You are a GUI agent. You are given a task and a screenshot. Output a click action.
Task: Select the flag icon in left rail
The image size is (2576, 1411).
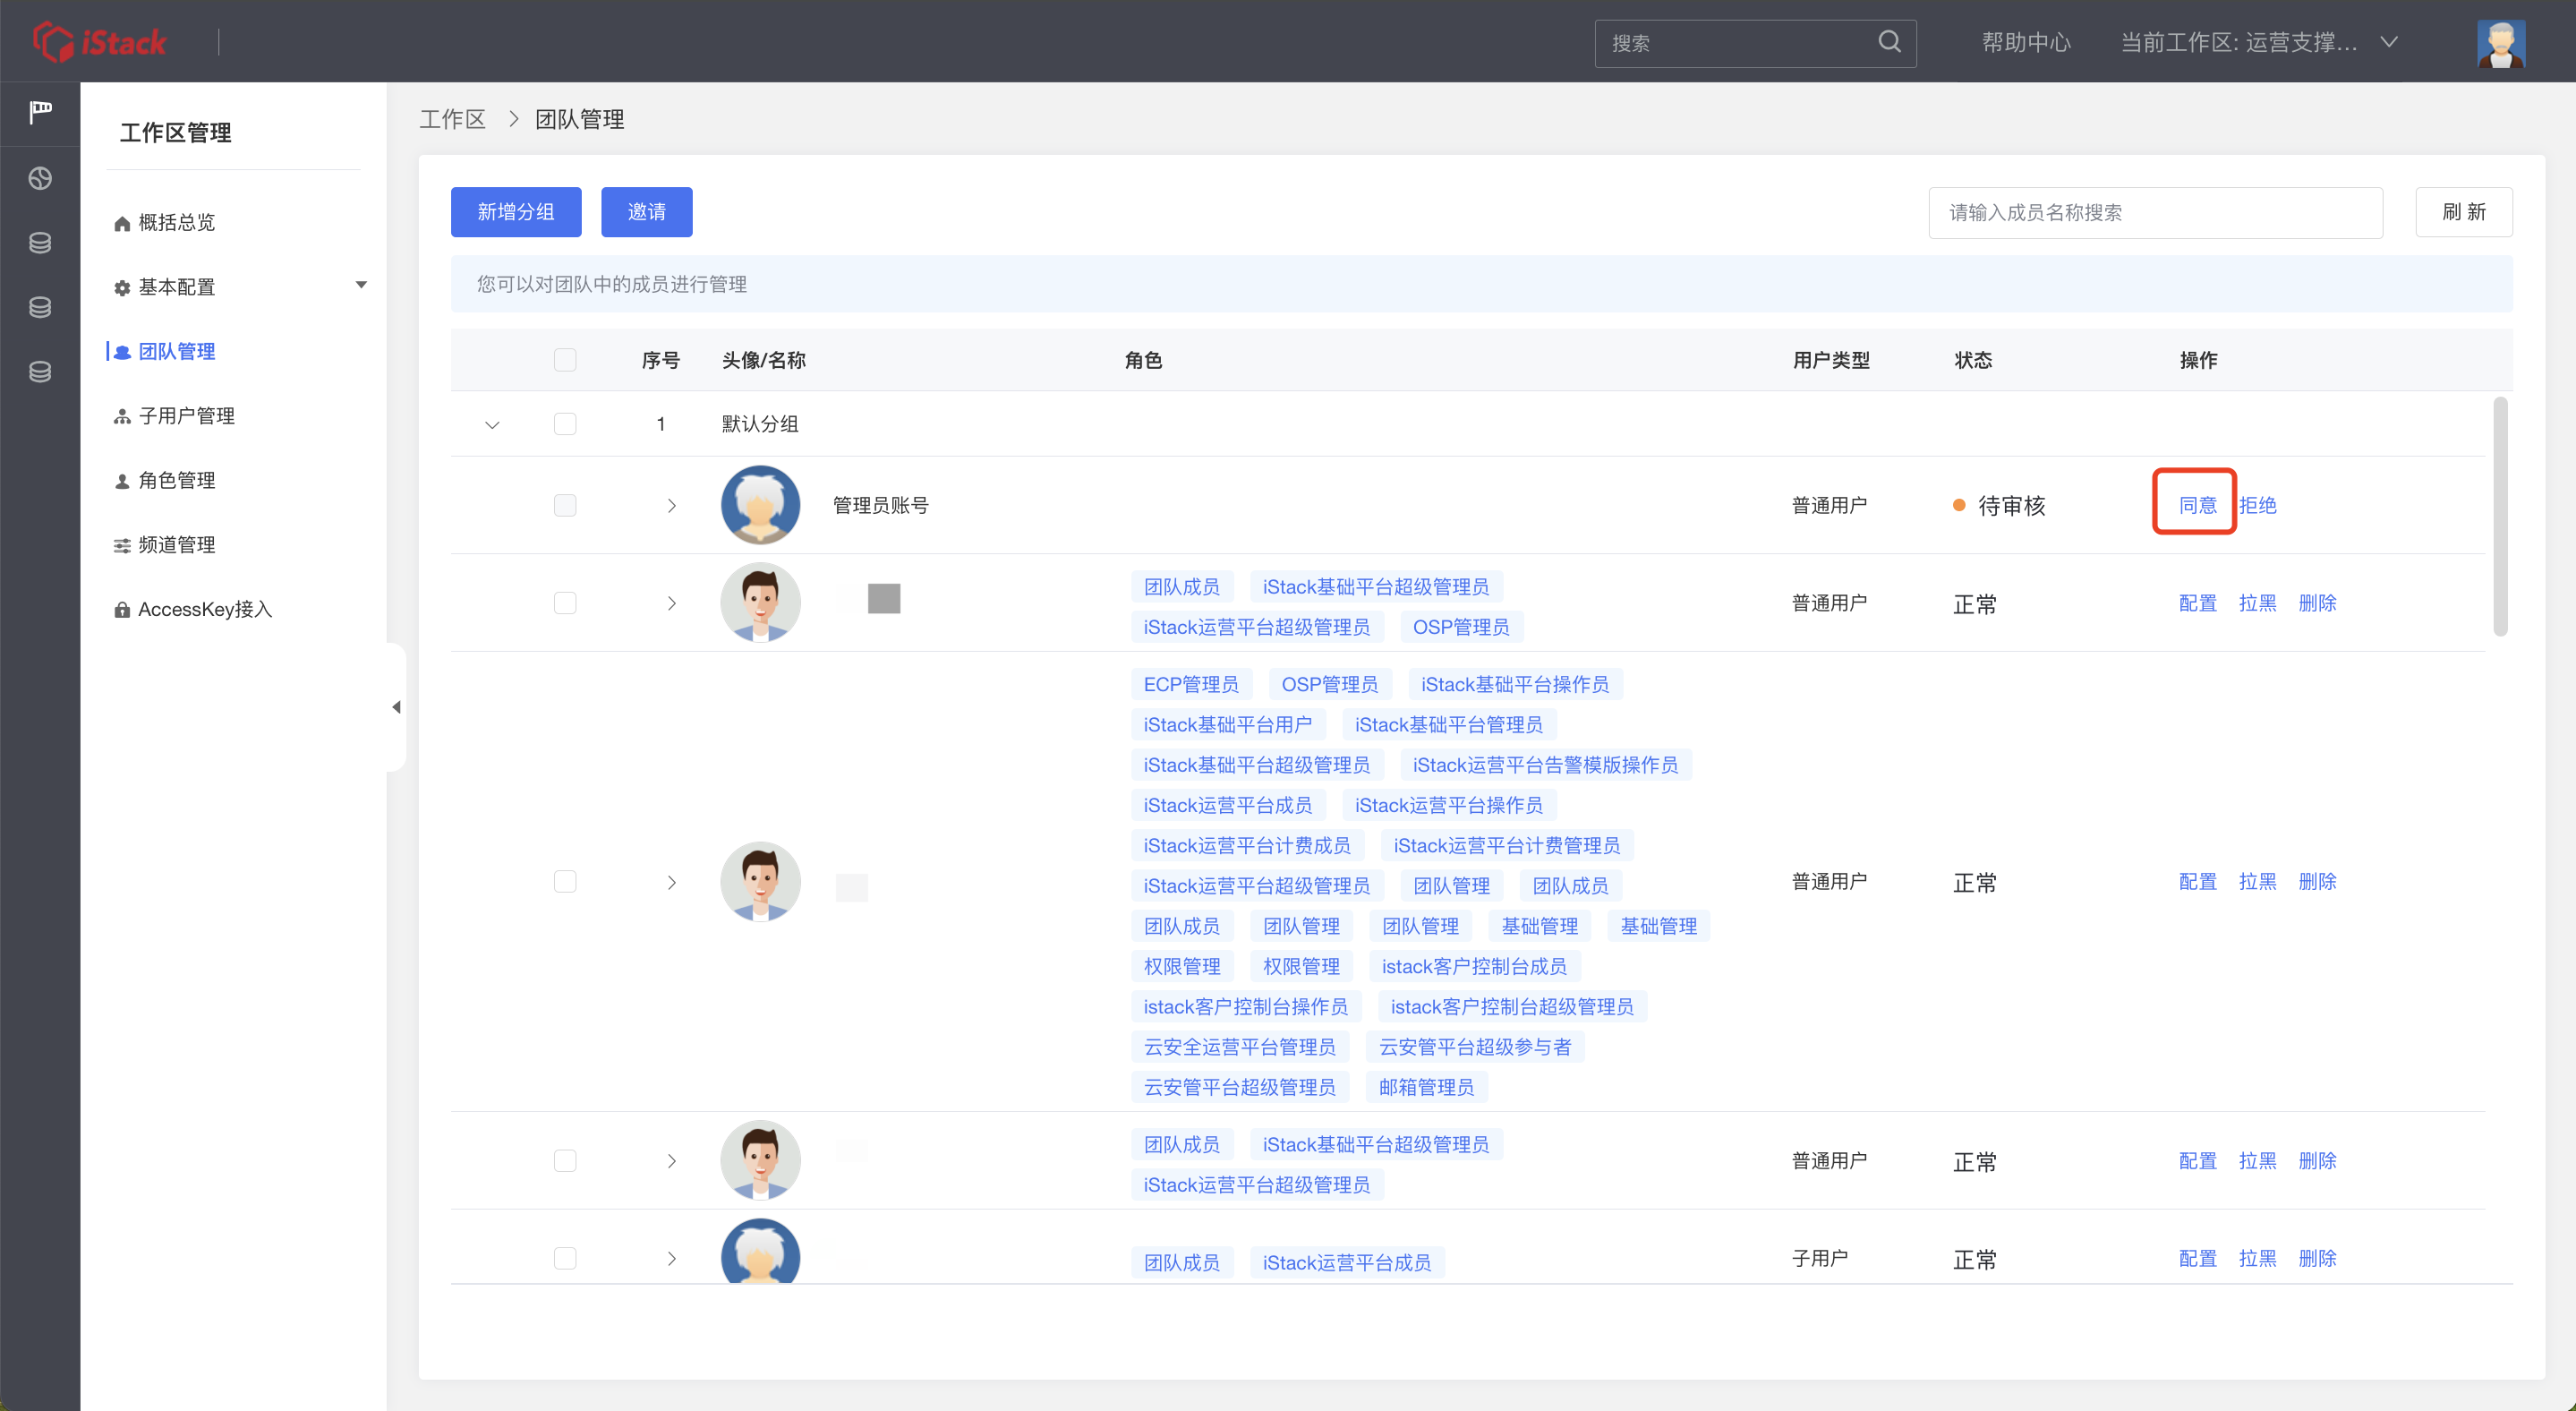[x=40, y=112]
